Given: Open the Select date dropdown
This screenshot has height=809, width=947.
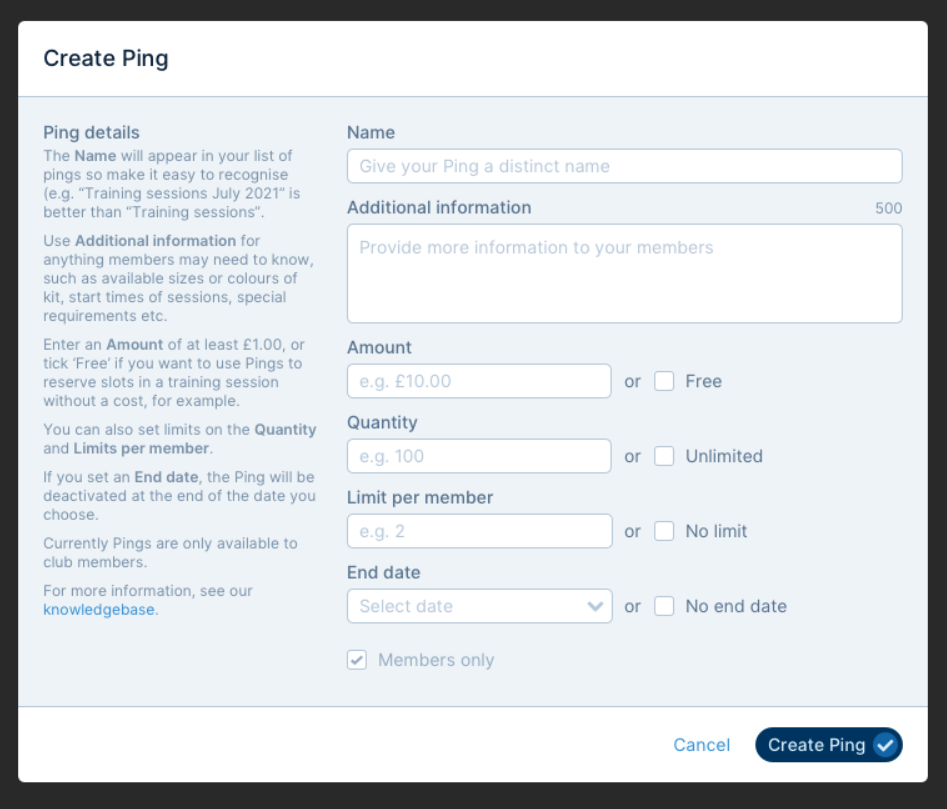Looking at the screenshot, I should 479,606.
